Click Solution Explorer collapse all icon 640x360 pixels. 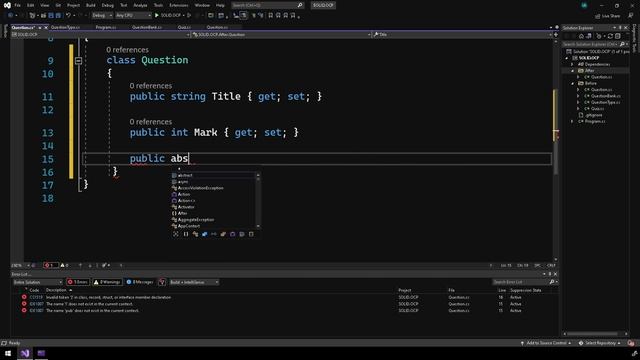coord(618,36)
